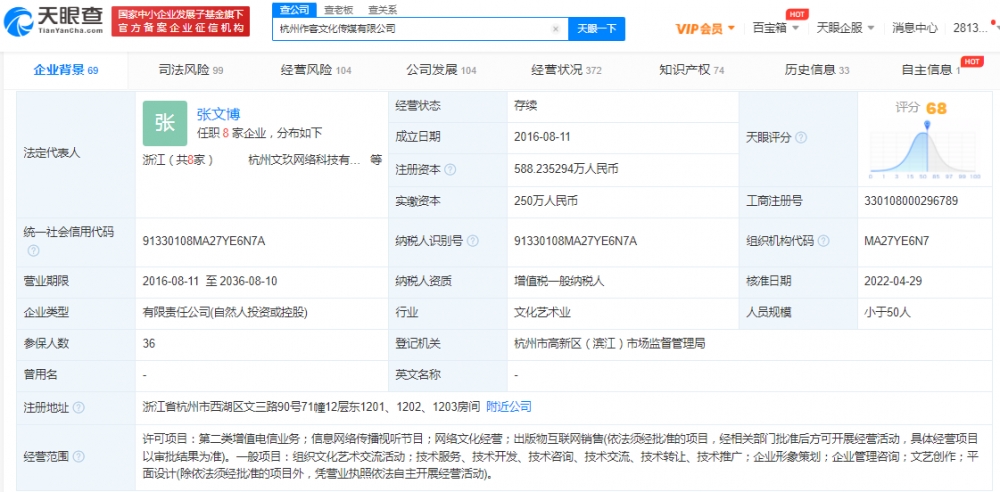The width and height of the screenshot is (1000, 492).
Task: Open the 企业背景 tab
Action: tap(66, 70)
